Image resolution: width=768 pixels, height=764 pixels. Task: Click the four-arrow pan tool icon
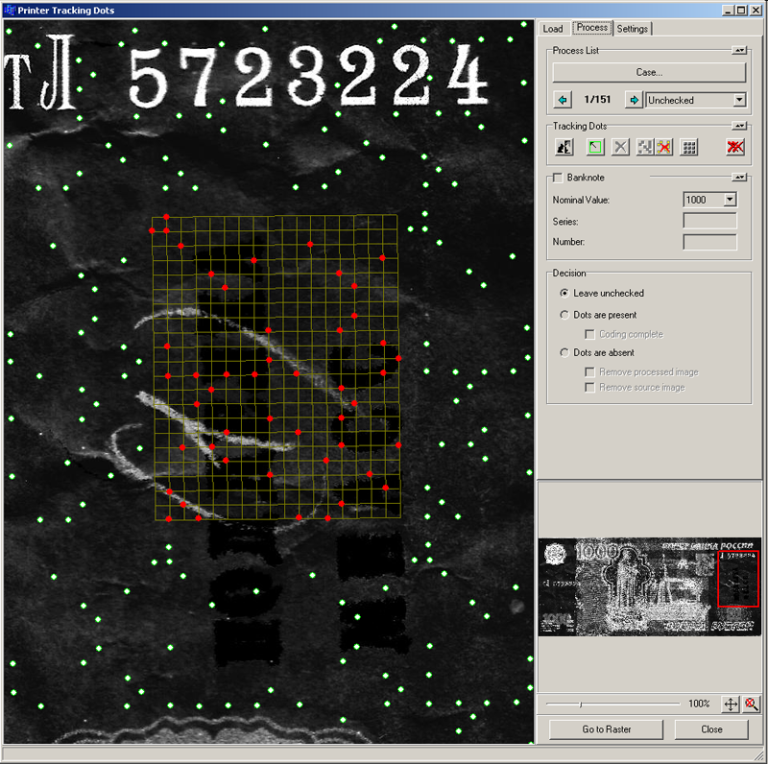(730, 704)
